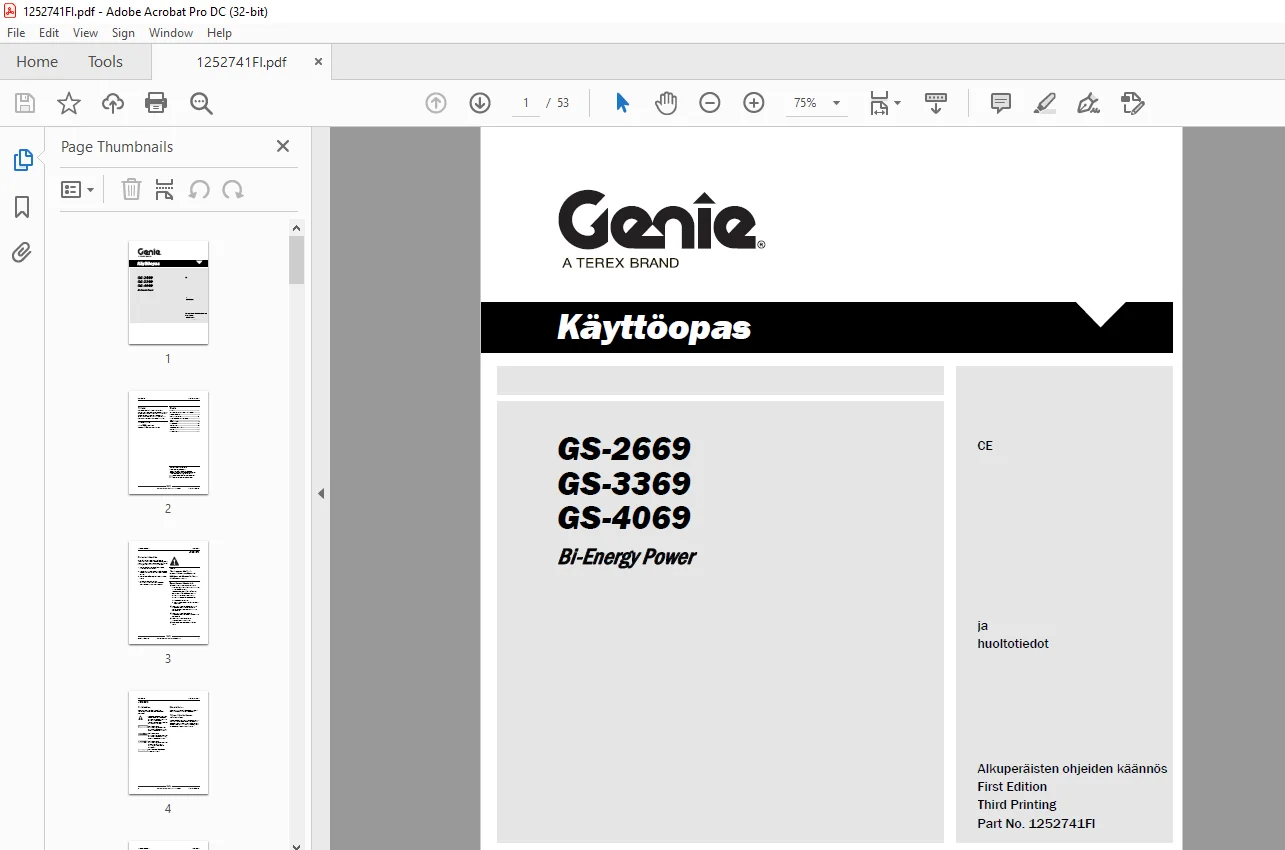Image resolution: width=1285 pixels, height=850 pixels.
Task: Select the 1252741FI.pdf document tab
Action: pos(241,62)
